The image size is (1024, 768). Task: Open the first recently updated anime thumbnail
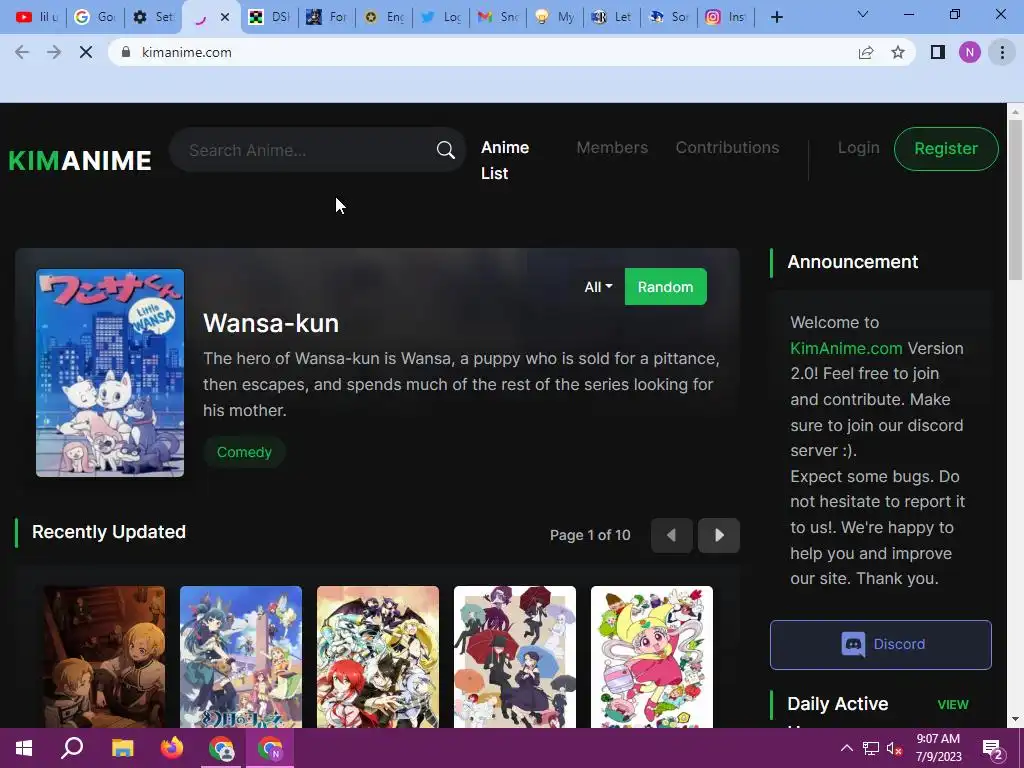(x=104, y=656)
